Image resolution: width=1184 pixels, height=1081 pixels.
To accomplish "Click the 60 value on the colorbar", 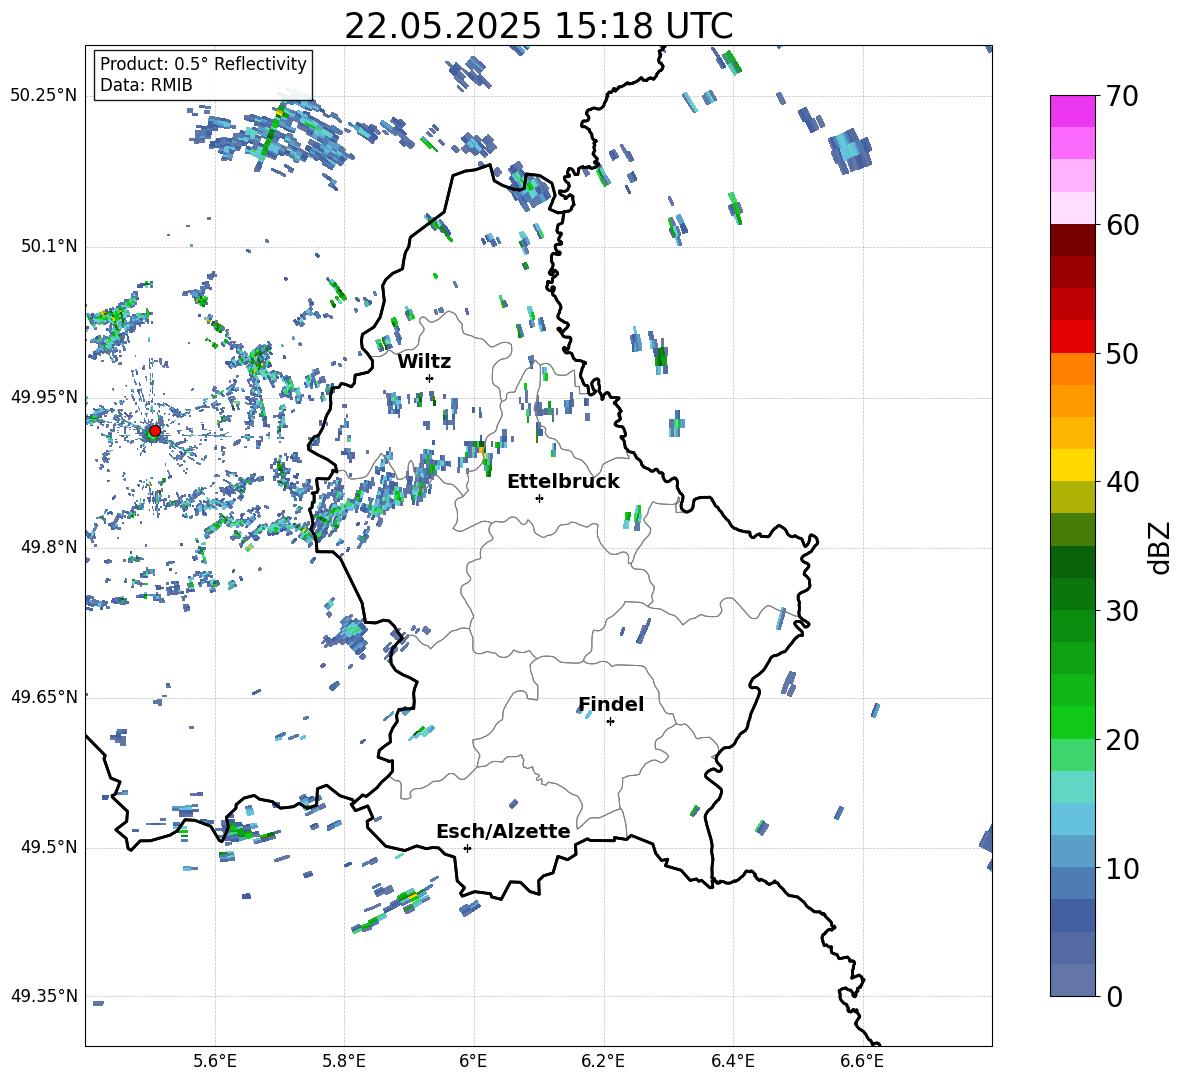I will (1122, 225).
